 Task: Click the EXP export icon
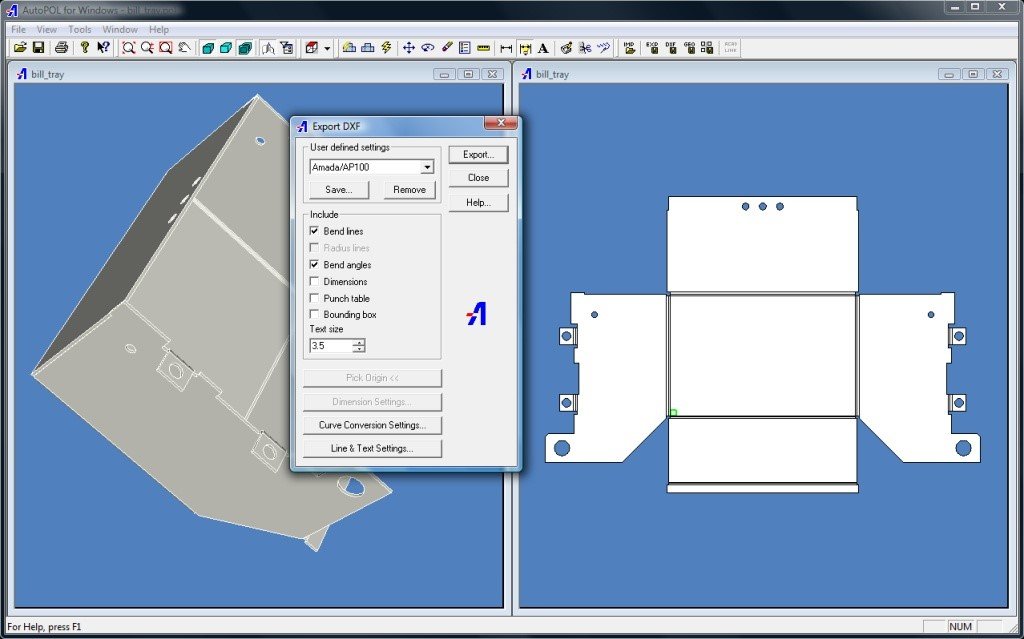[652, 48]
